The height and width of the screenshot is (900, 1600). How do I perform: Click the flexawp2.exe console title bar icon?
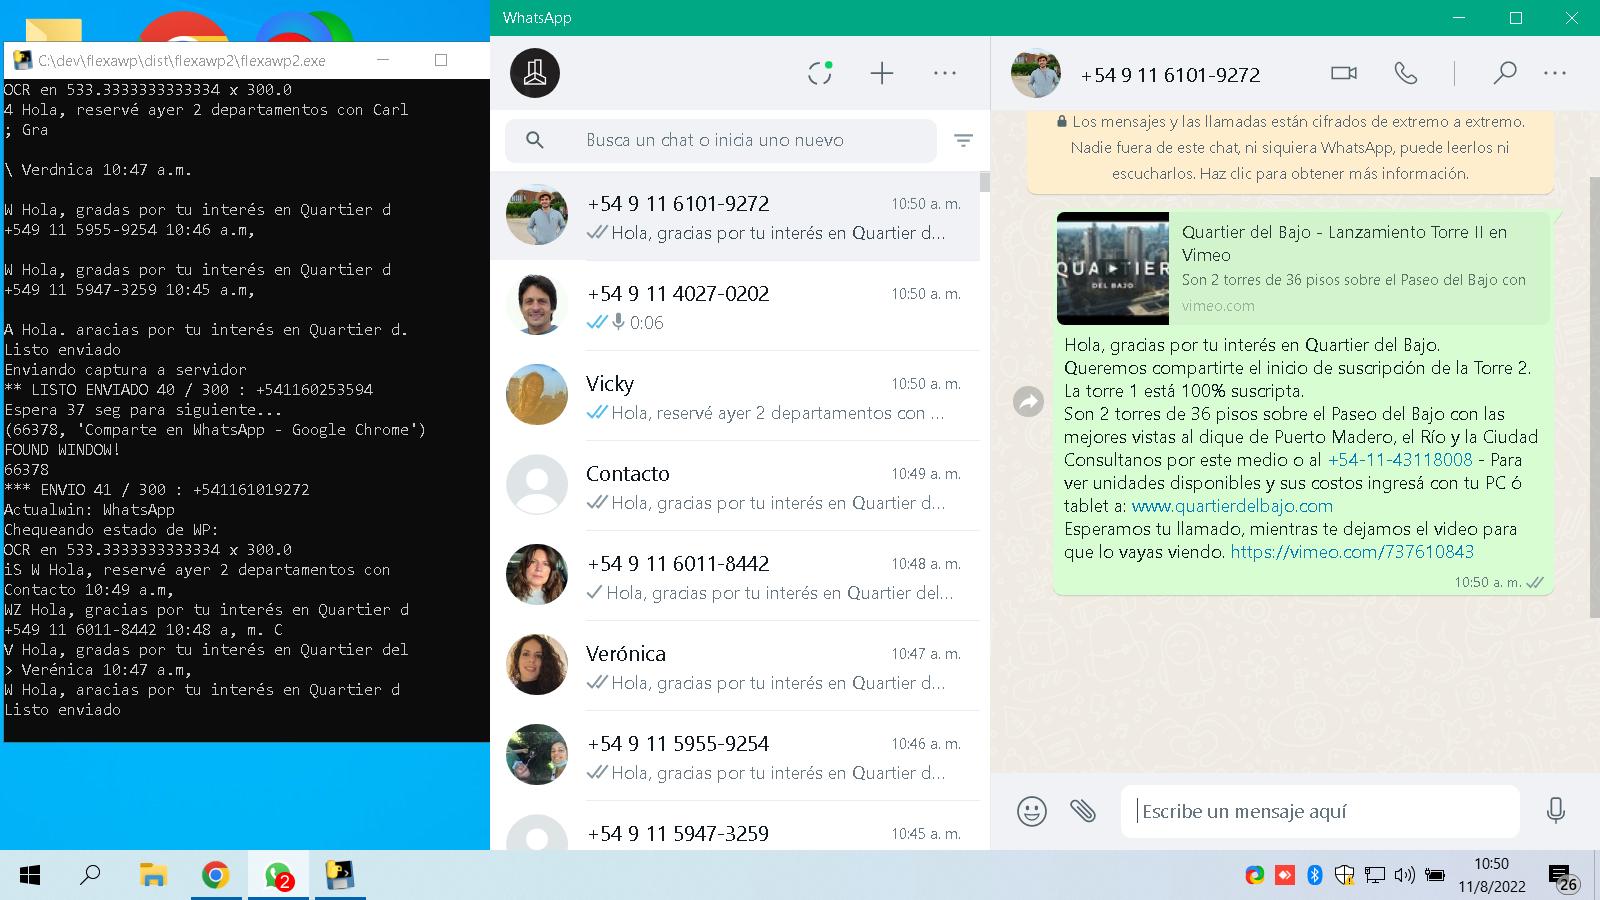pyautogui.click(x=22, y=60)
